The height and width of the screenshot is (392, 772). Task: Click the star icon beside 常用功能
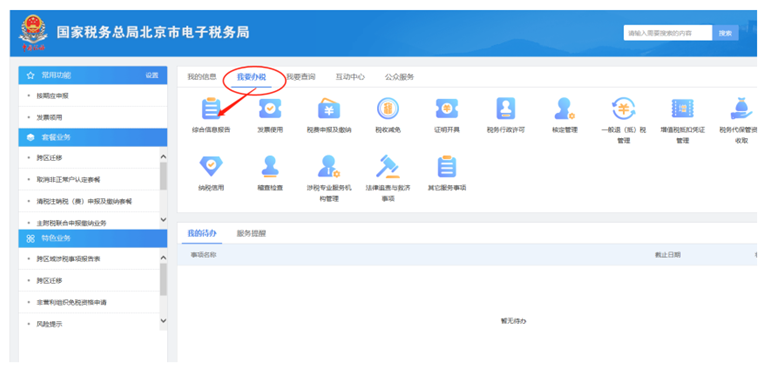(31, 75)
